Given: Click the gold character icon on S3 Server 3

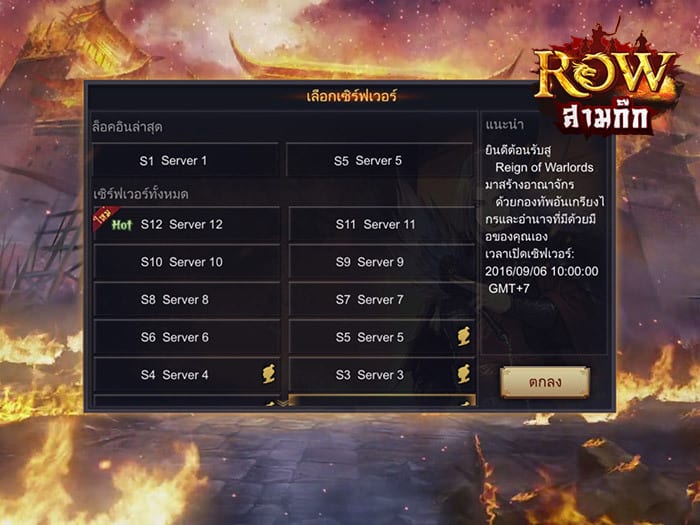Looking at the screenshot, I should (464, 374).
